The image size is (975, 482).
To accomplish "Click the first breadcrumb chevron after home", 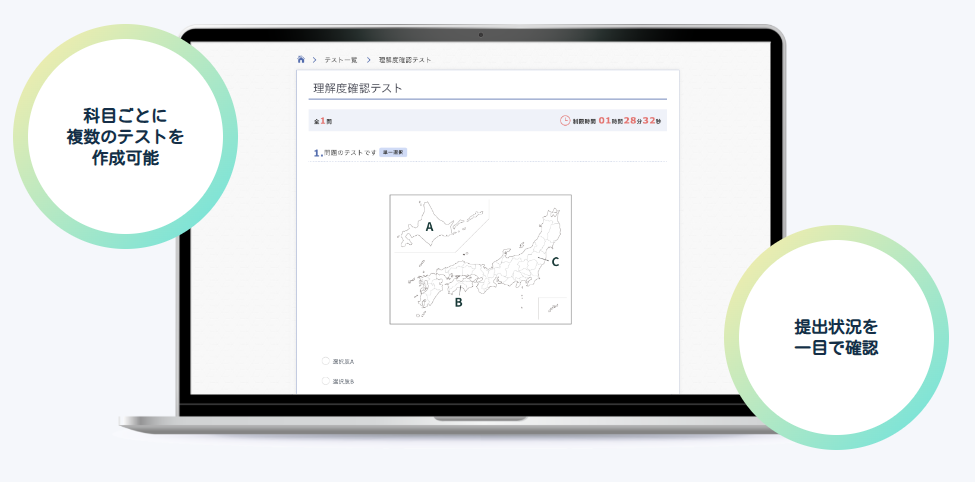I will [314, 60].
